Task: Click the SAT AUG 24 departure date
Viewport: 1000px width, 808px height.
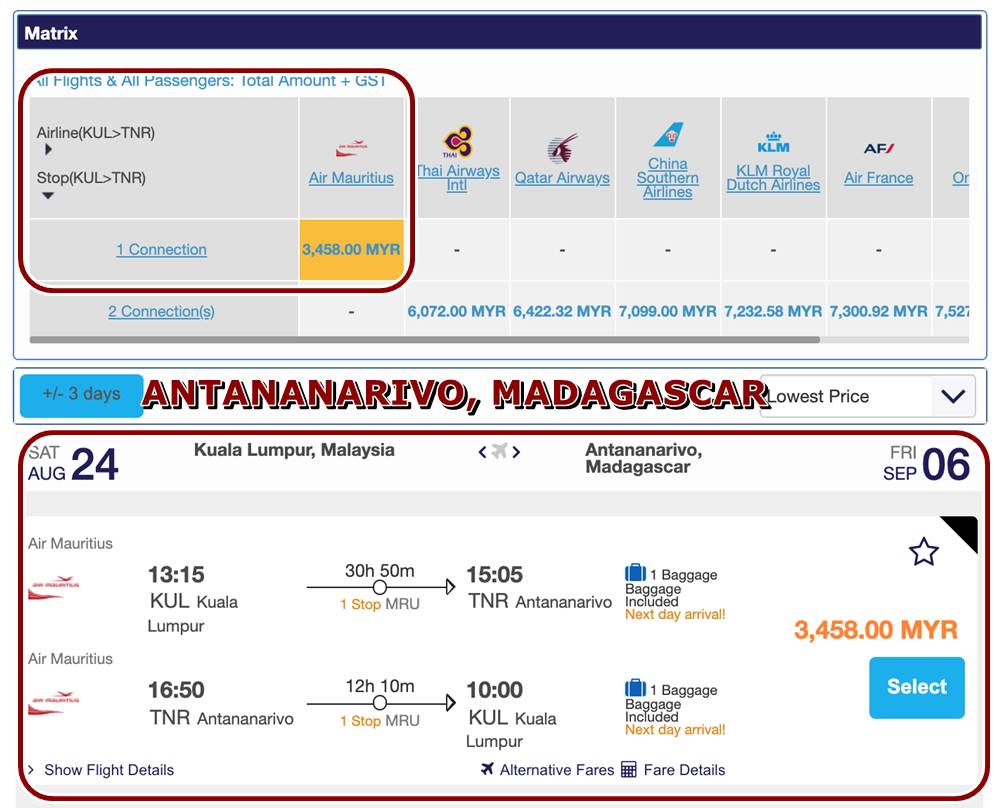Action: tap(73, 464)
